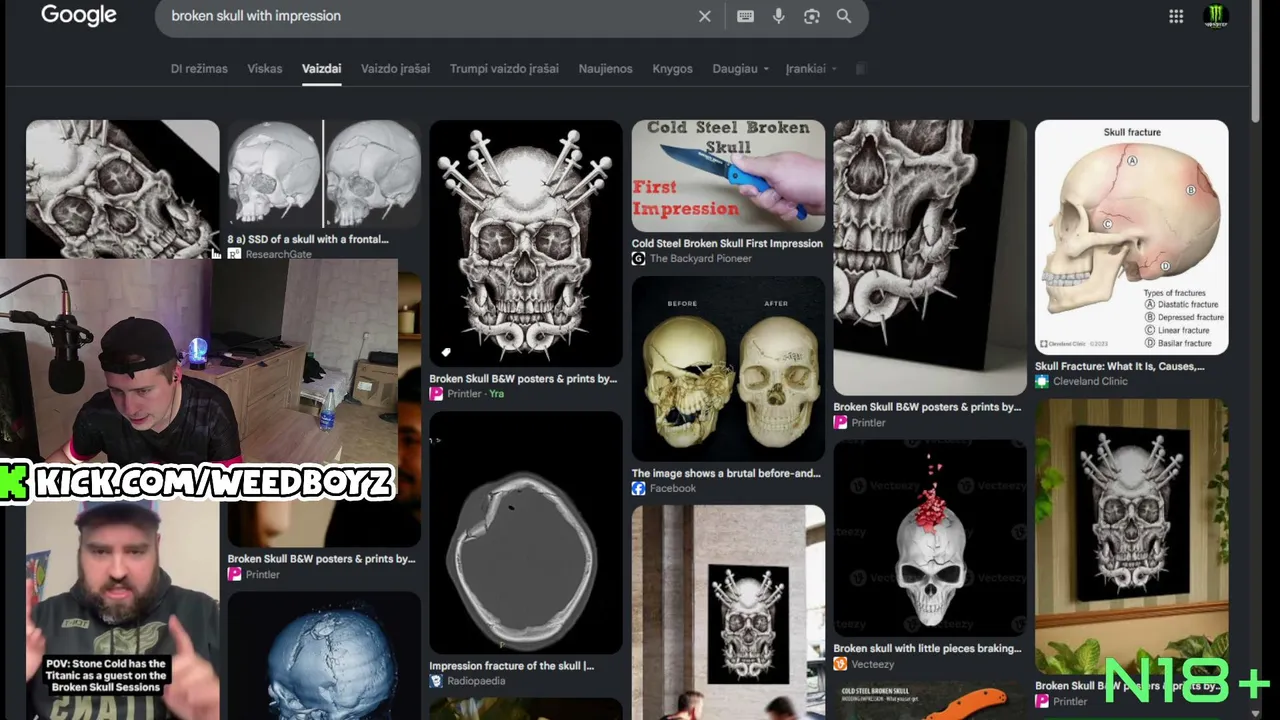Viewport: 1280px width, 720px height.
Task: Open 'Skull Fracture: What It Is, Causes' link
Action: coord(1120,366)
